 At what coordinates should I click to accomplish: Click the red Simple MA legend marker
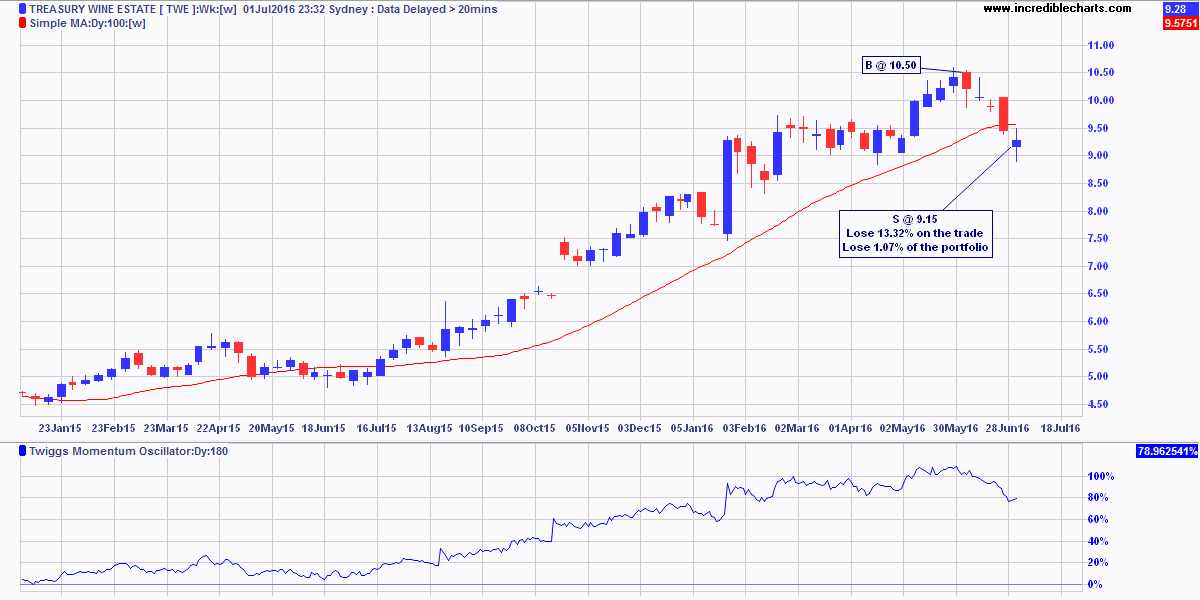click(x=23, y=23)
